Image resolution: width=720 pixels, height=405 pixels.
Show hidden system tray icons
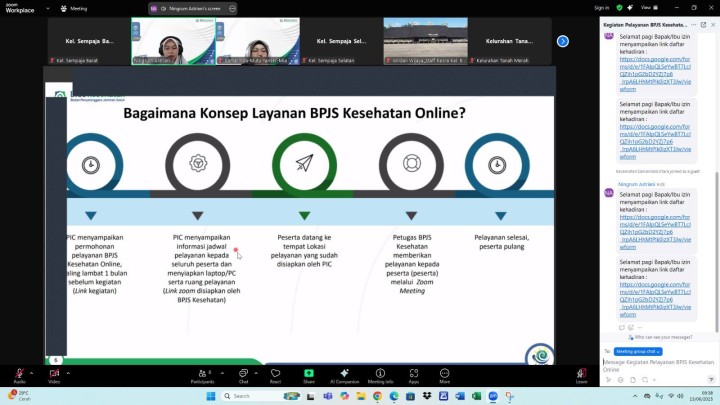[x=635, y=396]
